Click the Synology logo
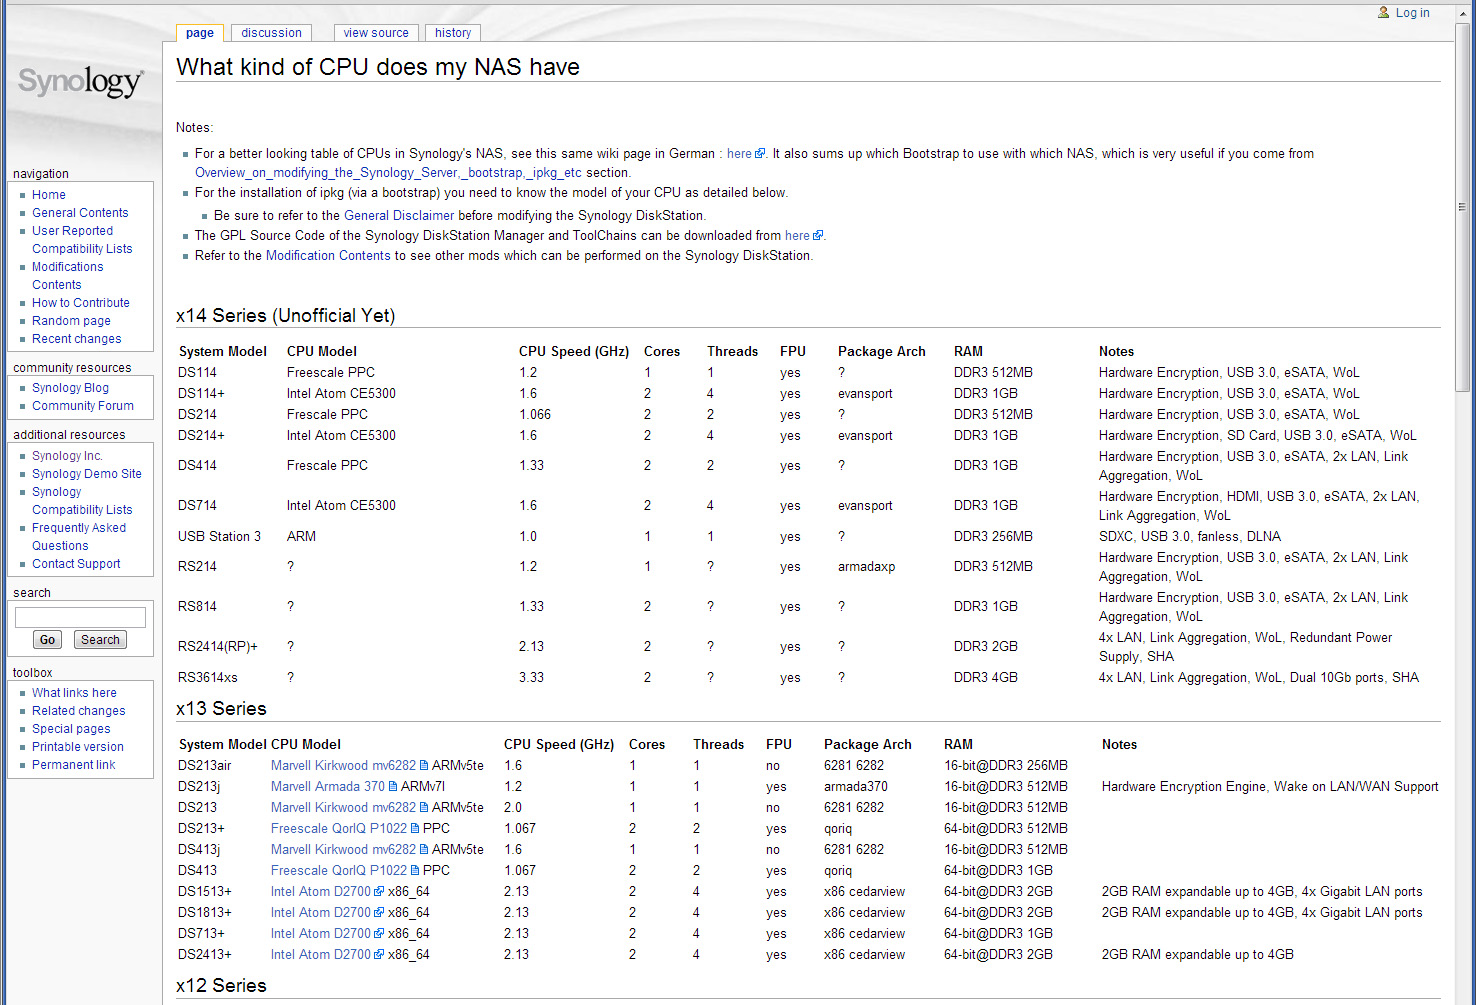The height and width of the screenshot is (1005, 1476). click(81, 82)
